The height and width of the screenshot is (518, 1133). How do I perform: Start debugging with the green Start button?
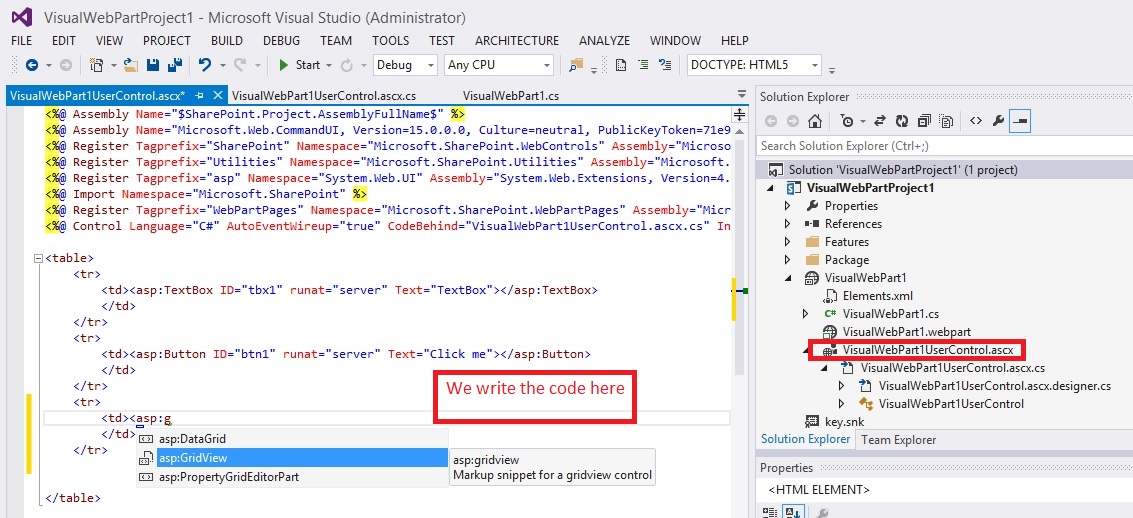pyautogui.click(x=299, y=65)
